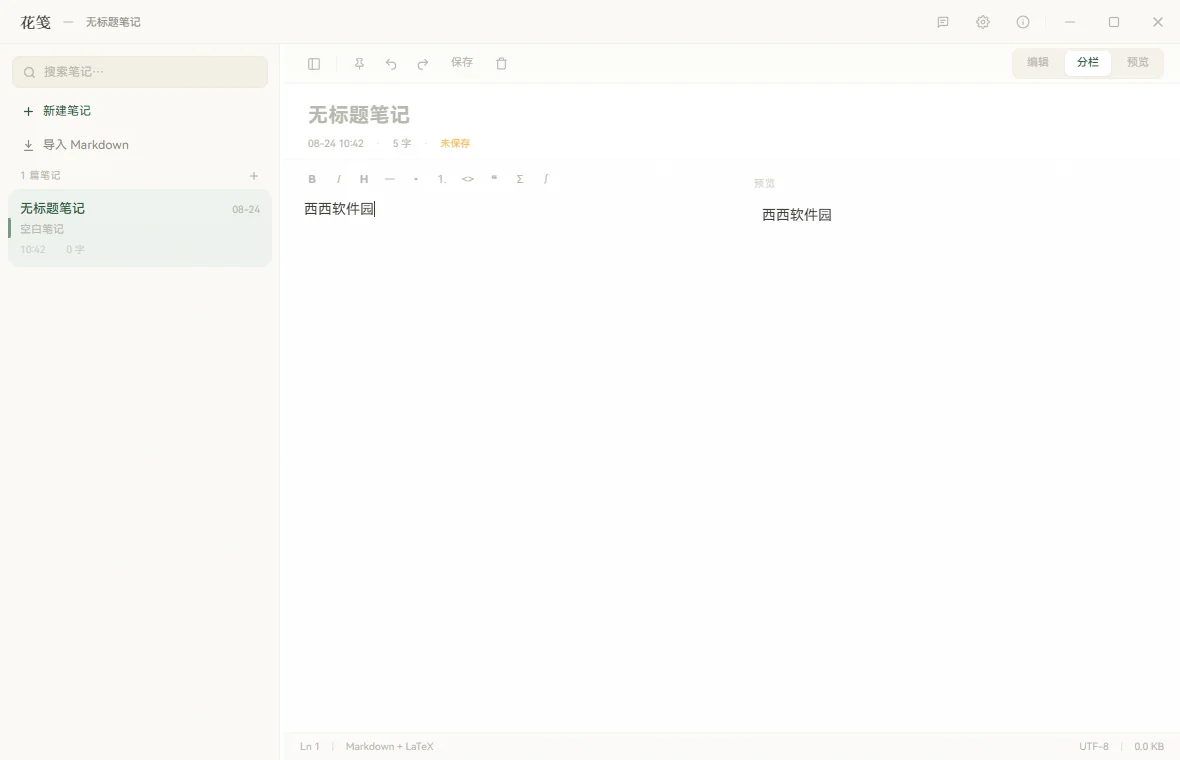Insert block formula integral icon

[546, 179]
